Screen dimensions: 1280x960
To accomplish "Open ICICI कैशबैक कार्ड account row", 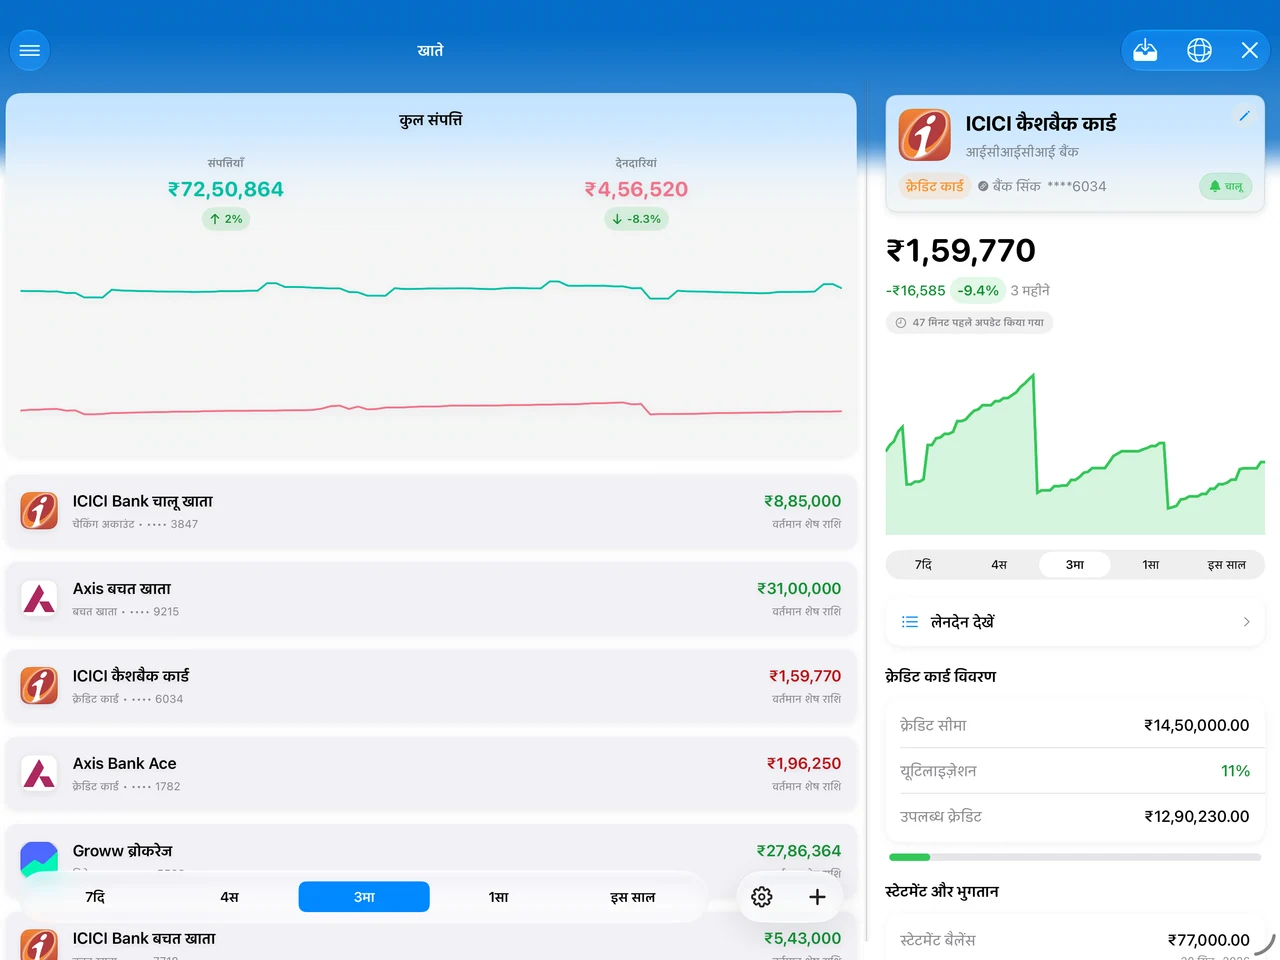I will (x=431, y=686).
